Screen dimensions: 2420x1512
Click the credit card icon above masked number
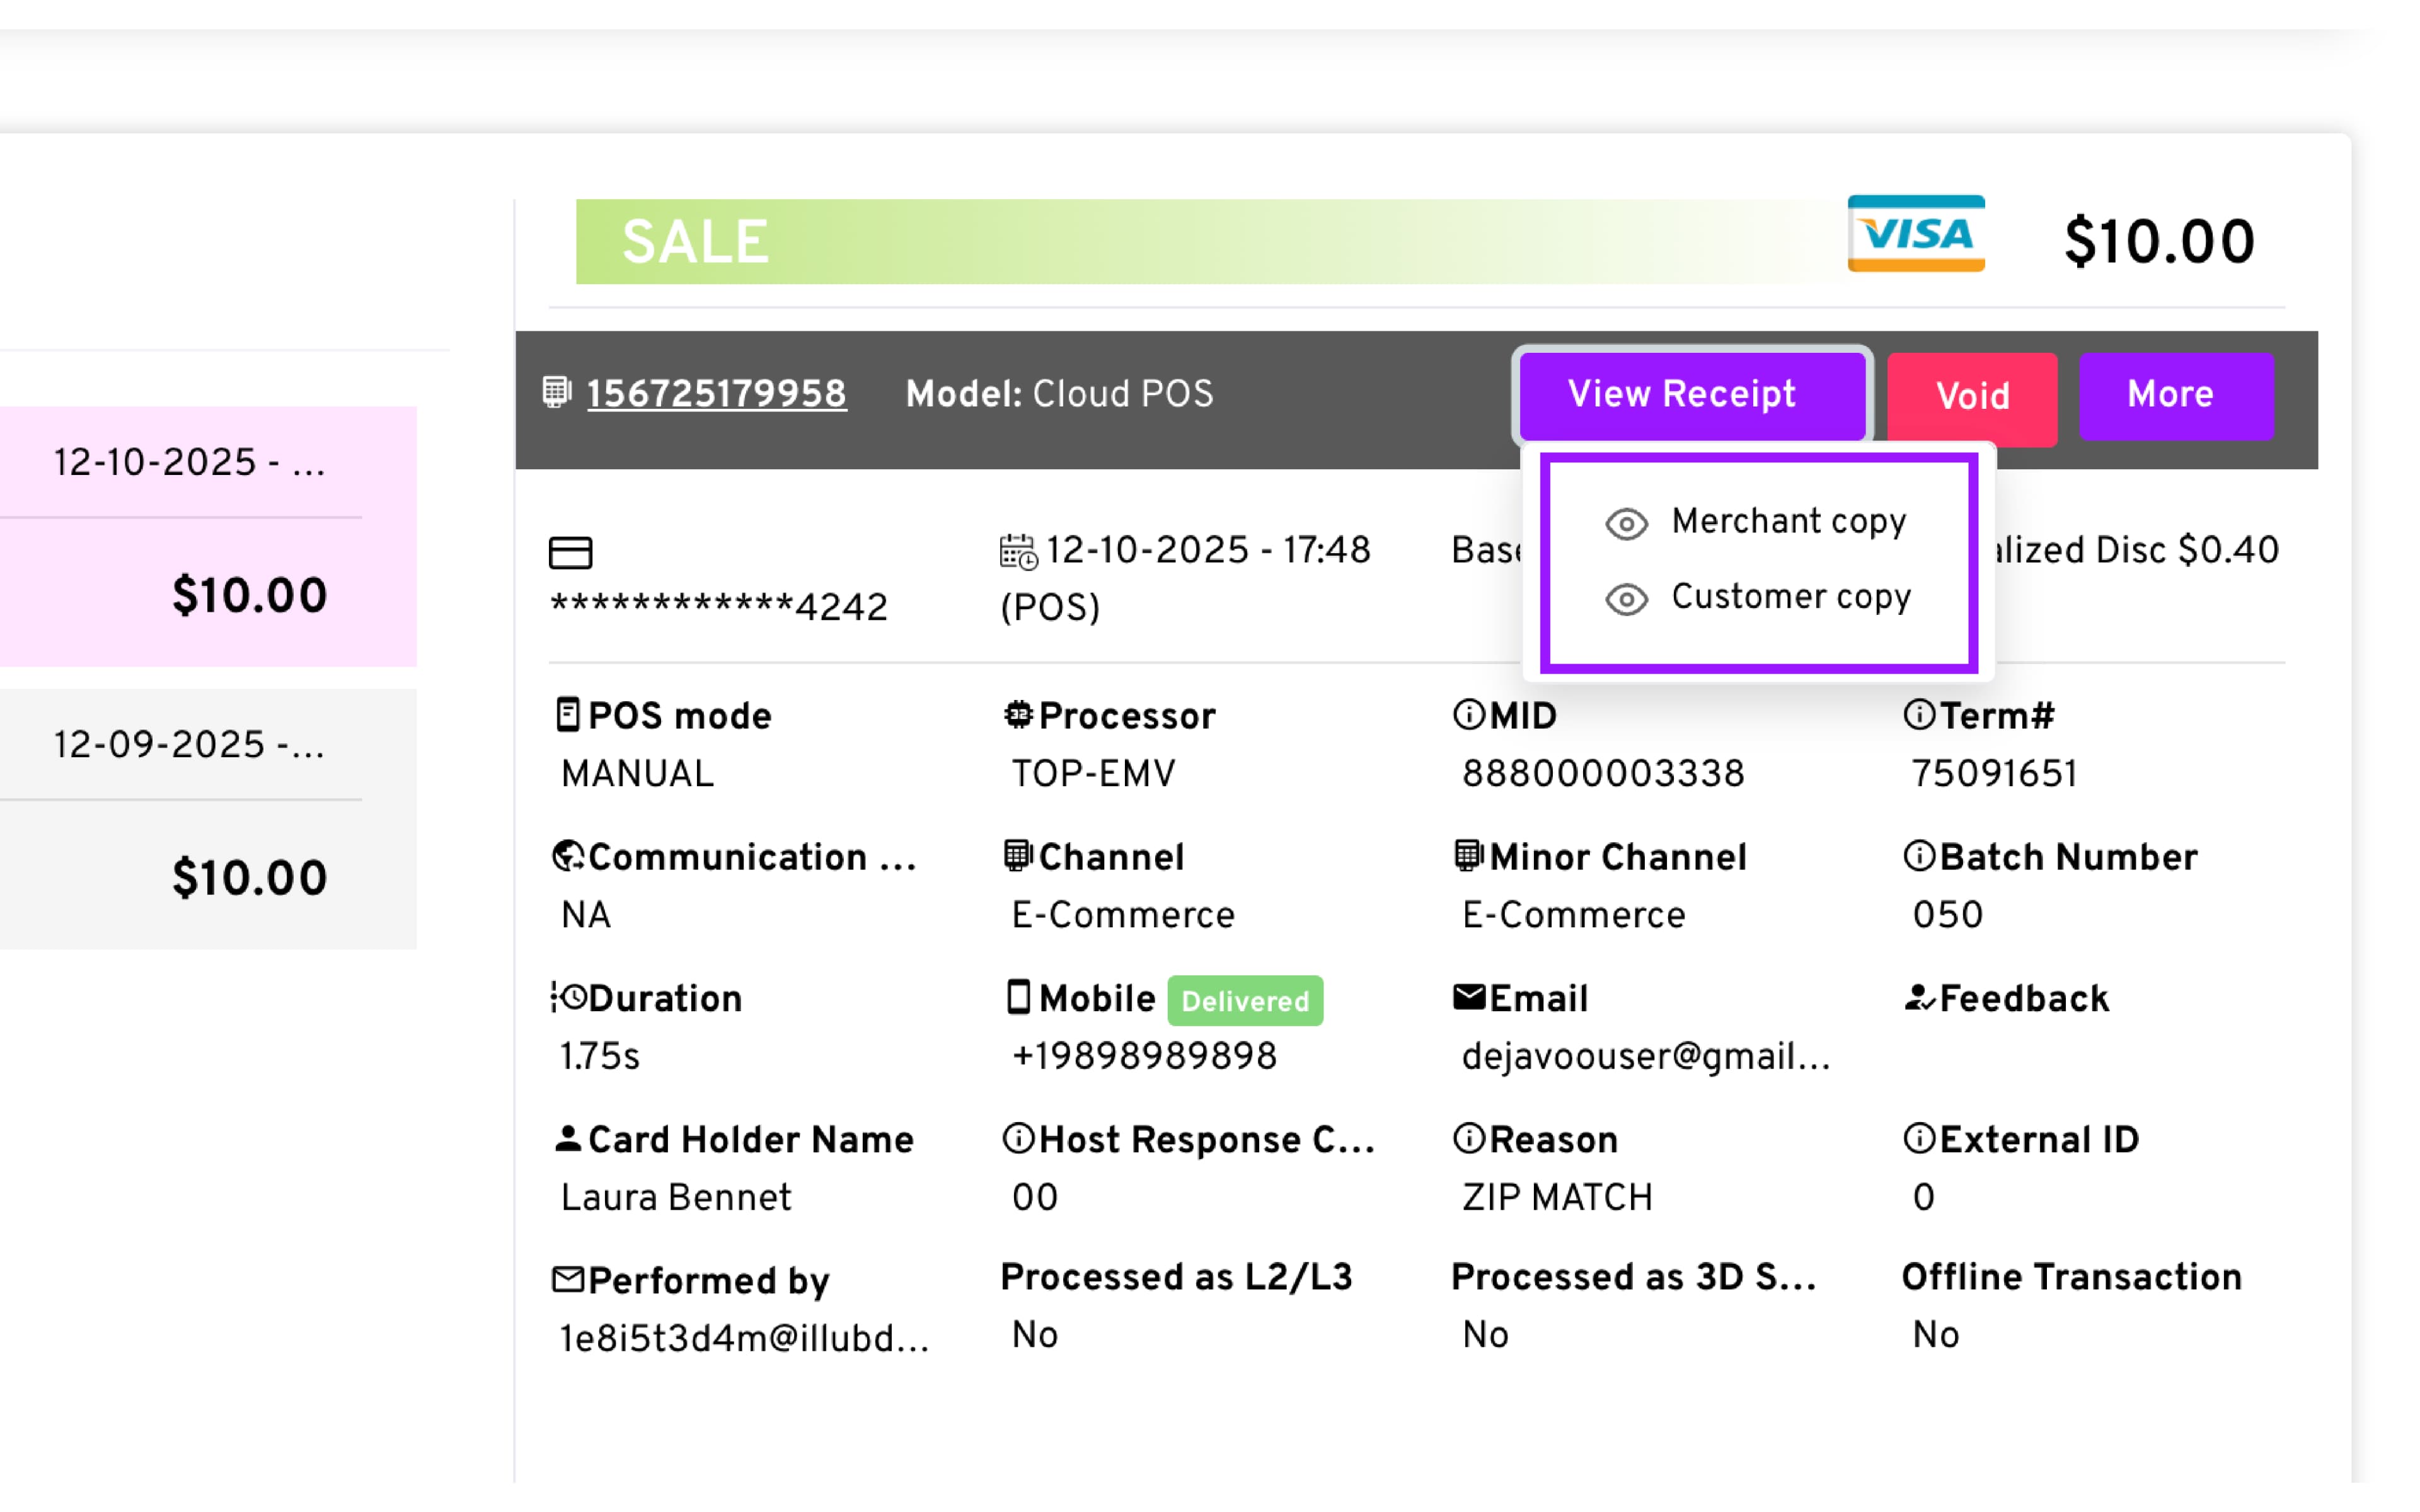coord(570,552)
